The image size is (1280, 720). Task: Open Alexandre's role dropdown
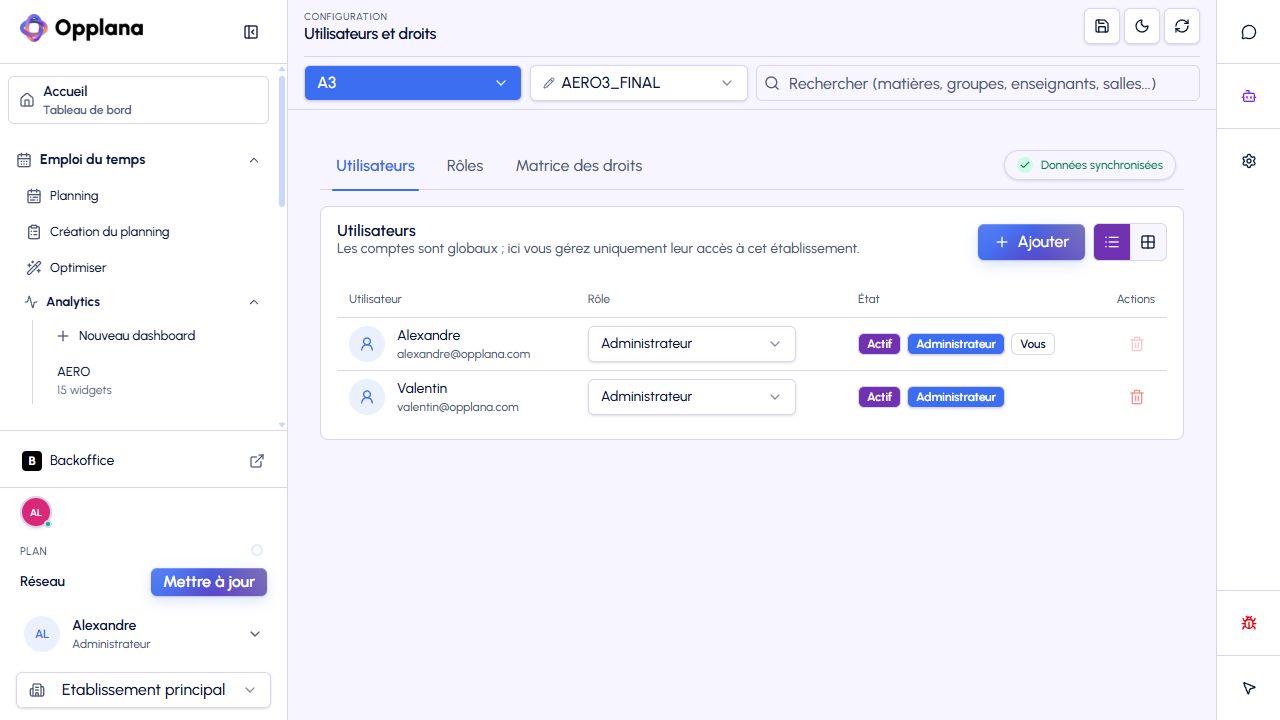[x=692, y=344]
